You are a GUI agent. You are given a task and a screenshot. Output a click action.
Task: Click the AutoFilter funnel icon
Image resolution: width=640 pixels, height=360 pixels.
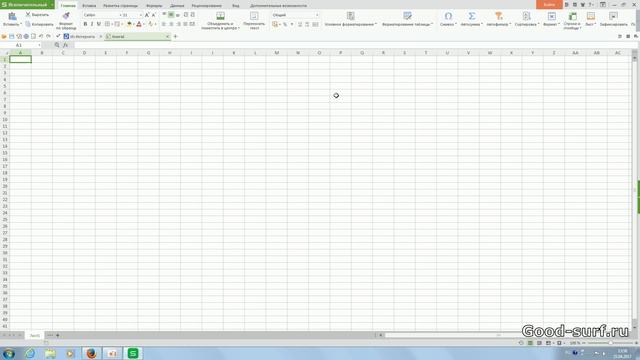pos(498,16)
